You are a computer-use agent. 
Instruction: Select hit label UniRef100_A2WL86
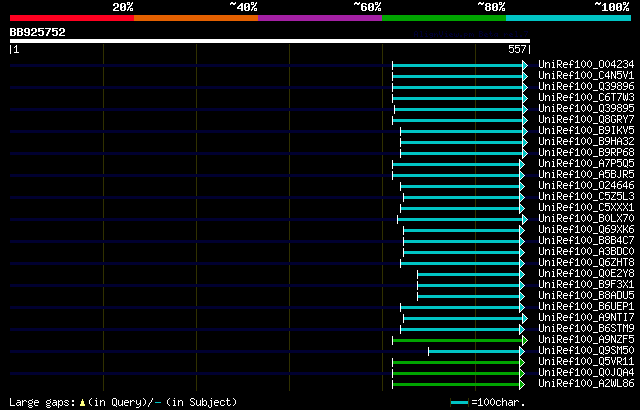(586, 384)
